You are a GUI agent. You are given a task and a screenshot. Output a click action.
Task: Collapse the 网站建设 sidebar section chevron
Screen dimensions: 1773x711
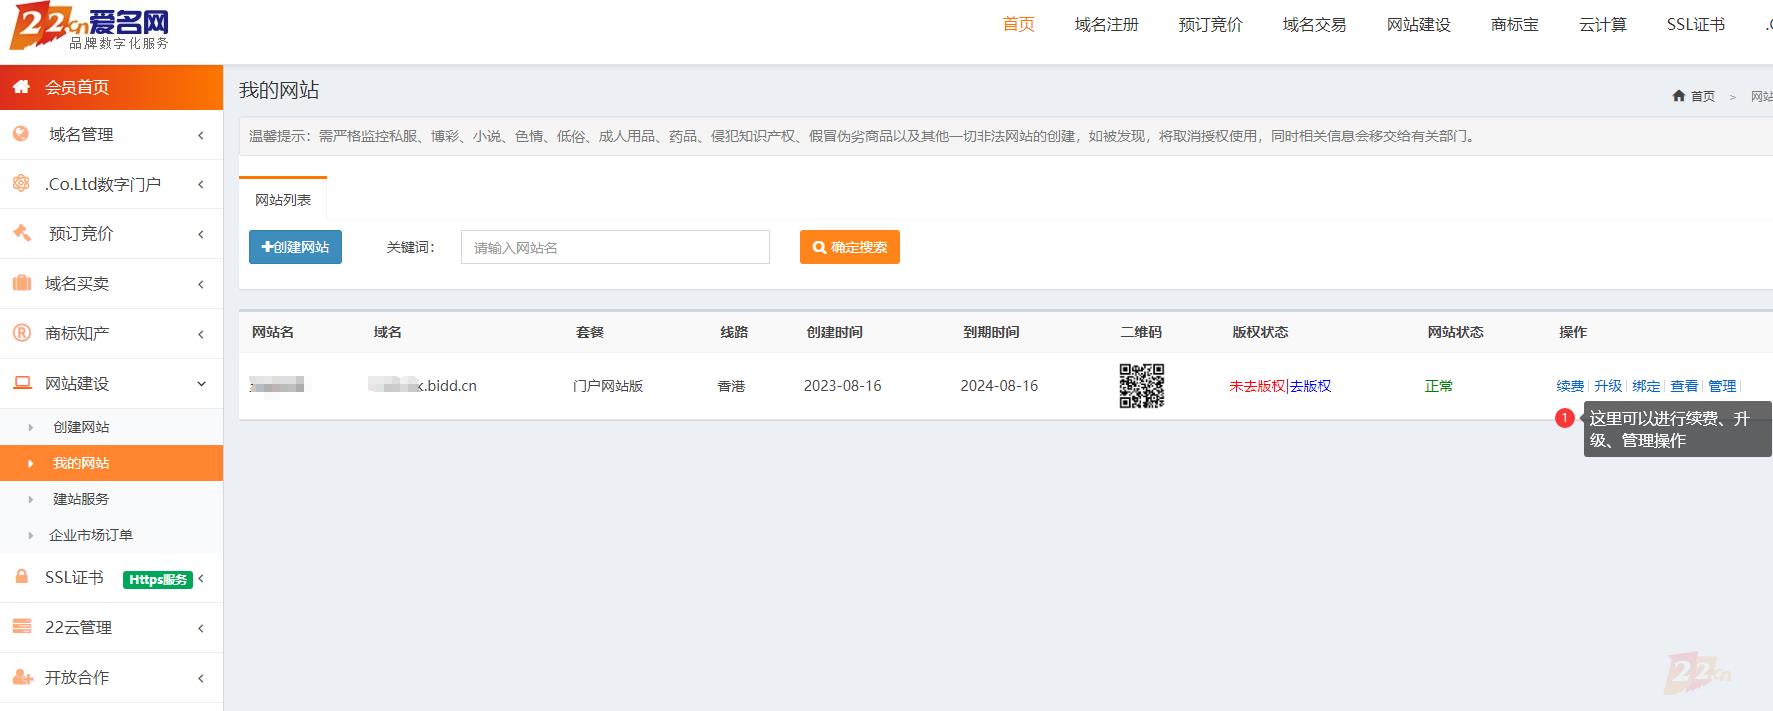(x=201, y=384)
